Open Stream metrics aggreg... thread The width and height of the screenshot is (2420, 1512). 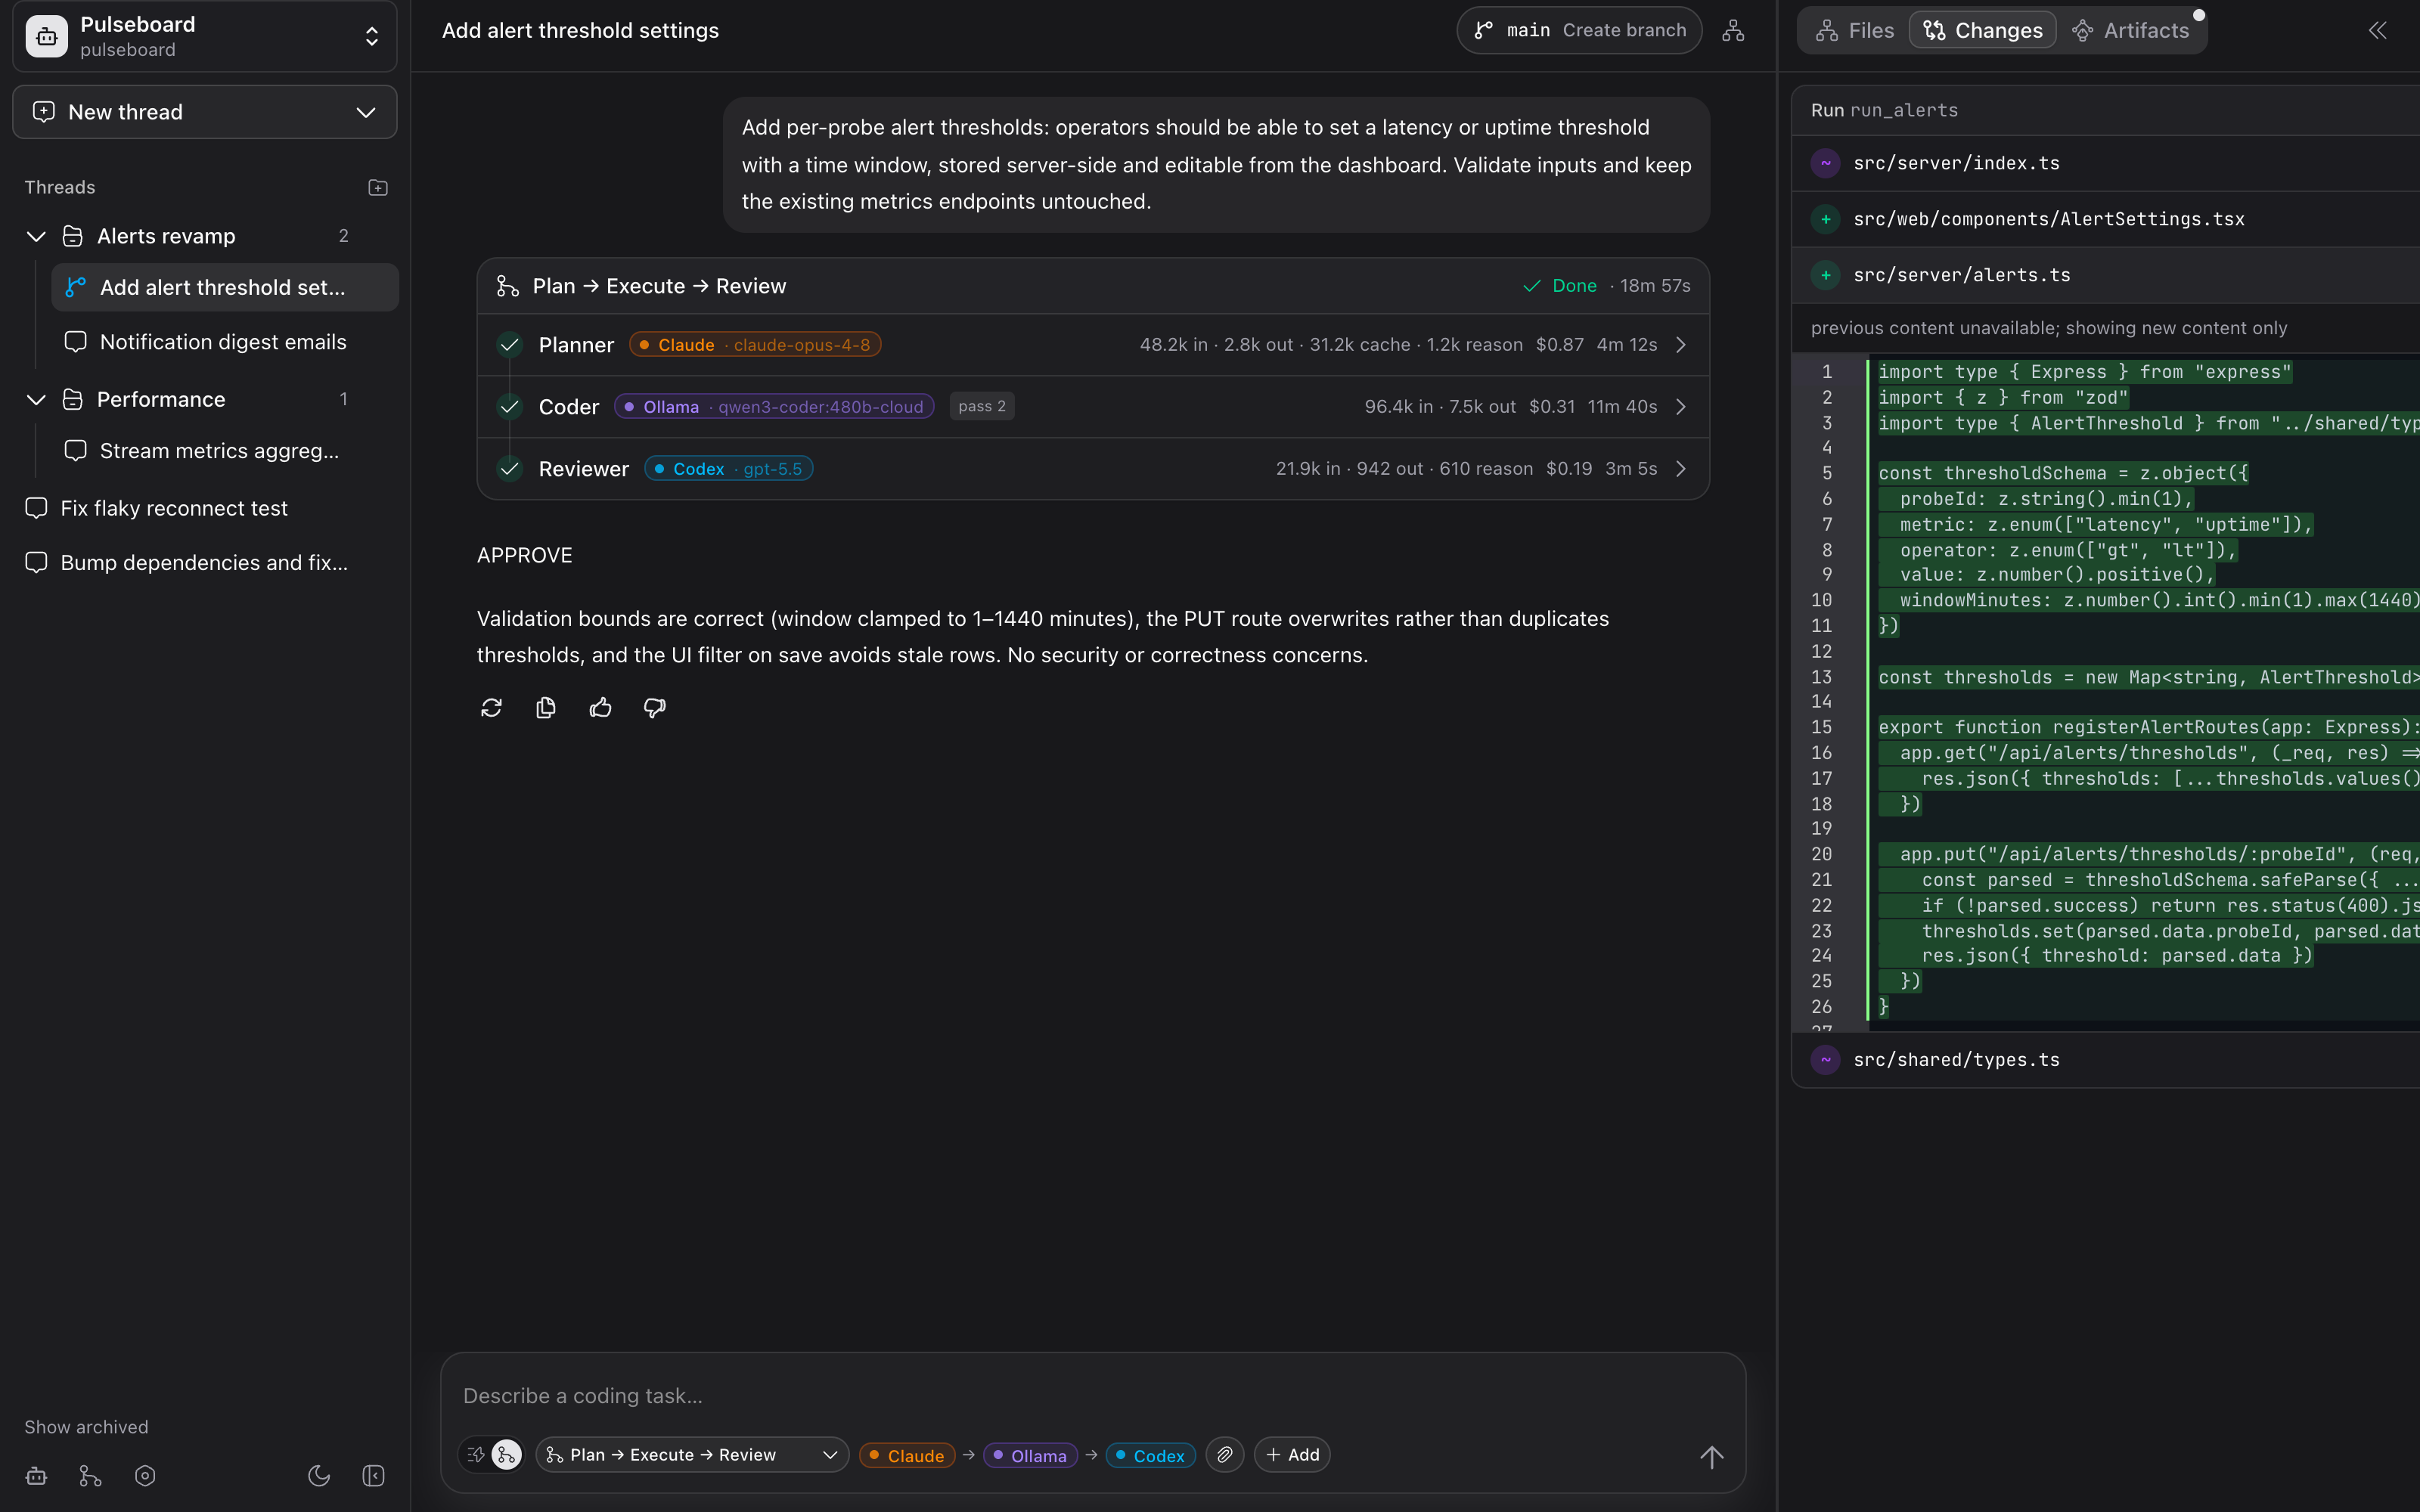click(x=224, y=451)
